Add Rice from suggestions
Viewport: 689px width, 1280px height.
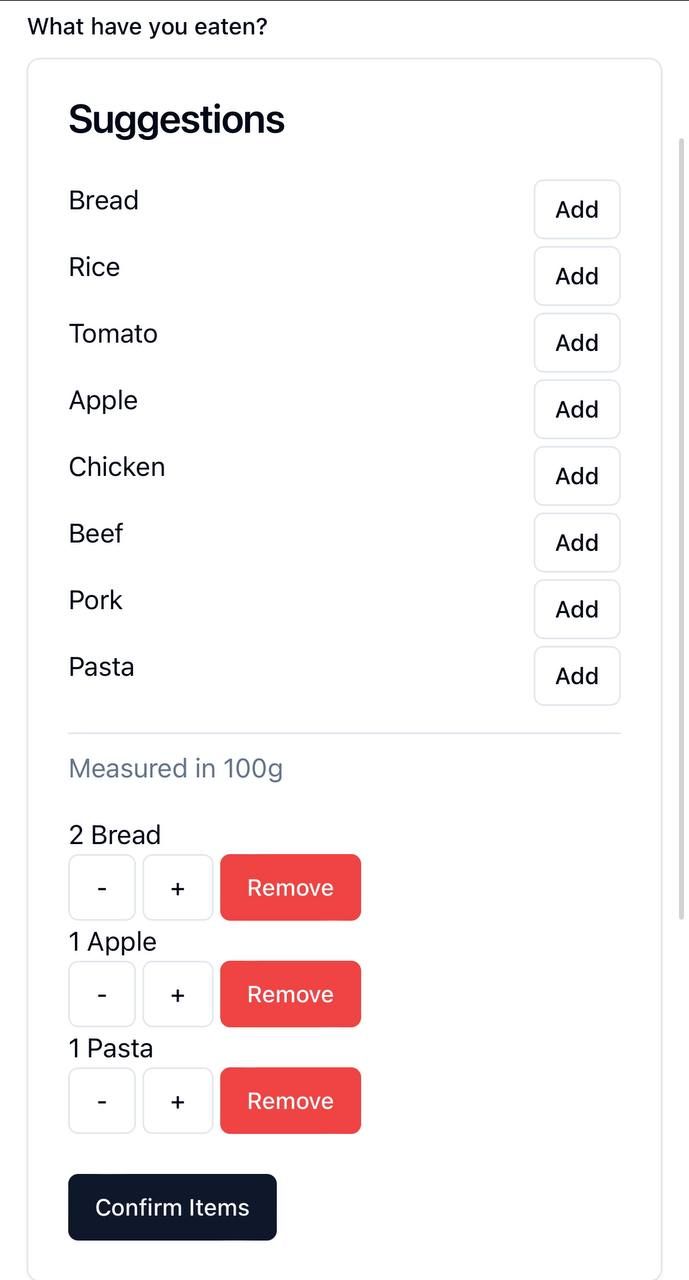577,276
